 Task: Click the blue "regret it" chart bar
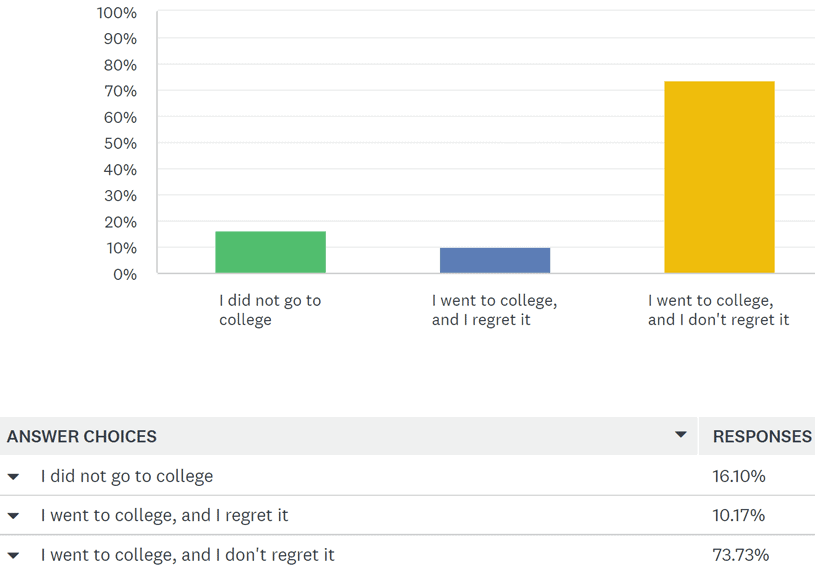point(495,260)
